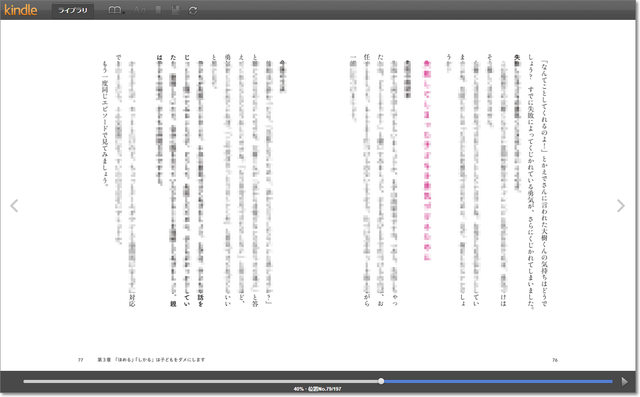Click the triangle arrow beside progress bar
Viewport: 640px width, 397px height.
point(624,381)
